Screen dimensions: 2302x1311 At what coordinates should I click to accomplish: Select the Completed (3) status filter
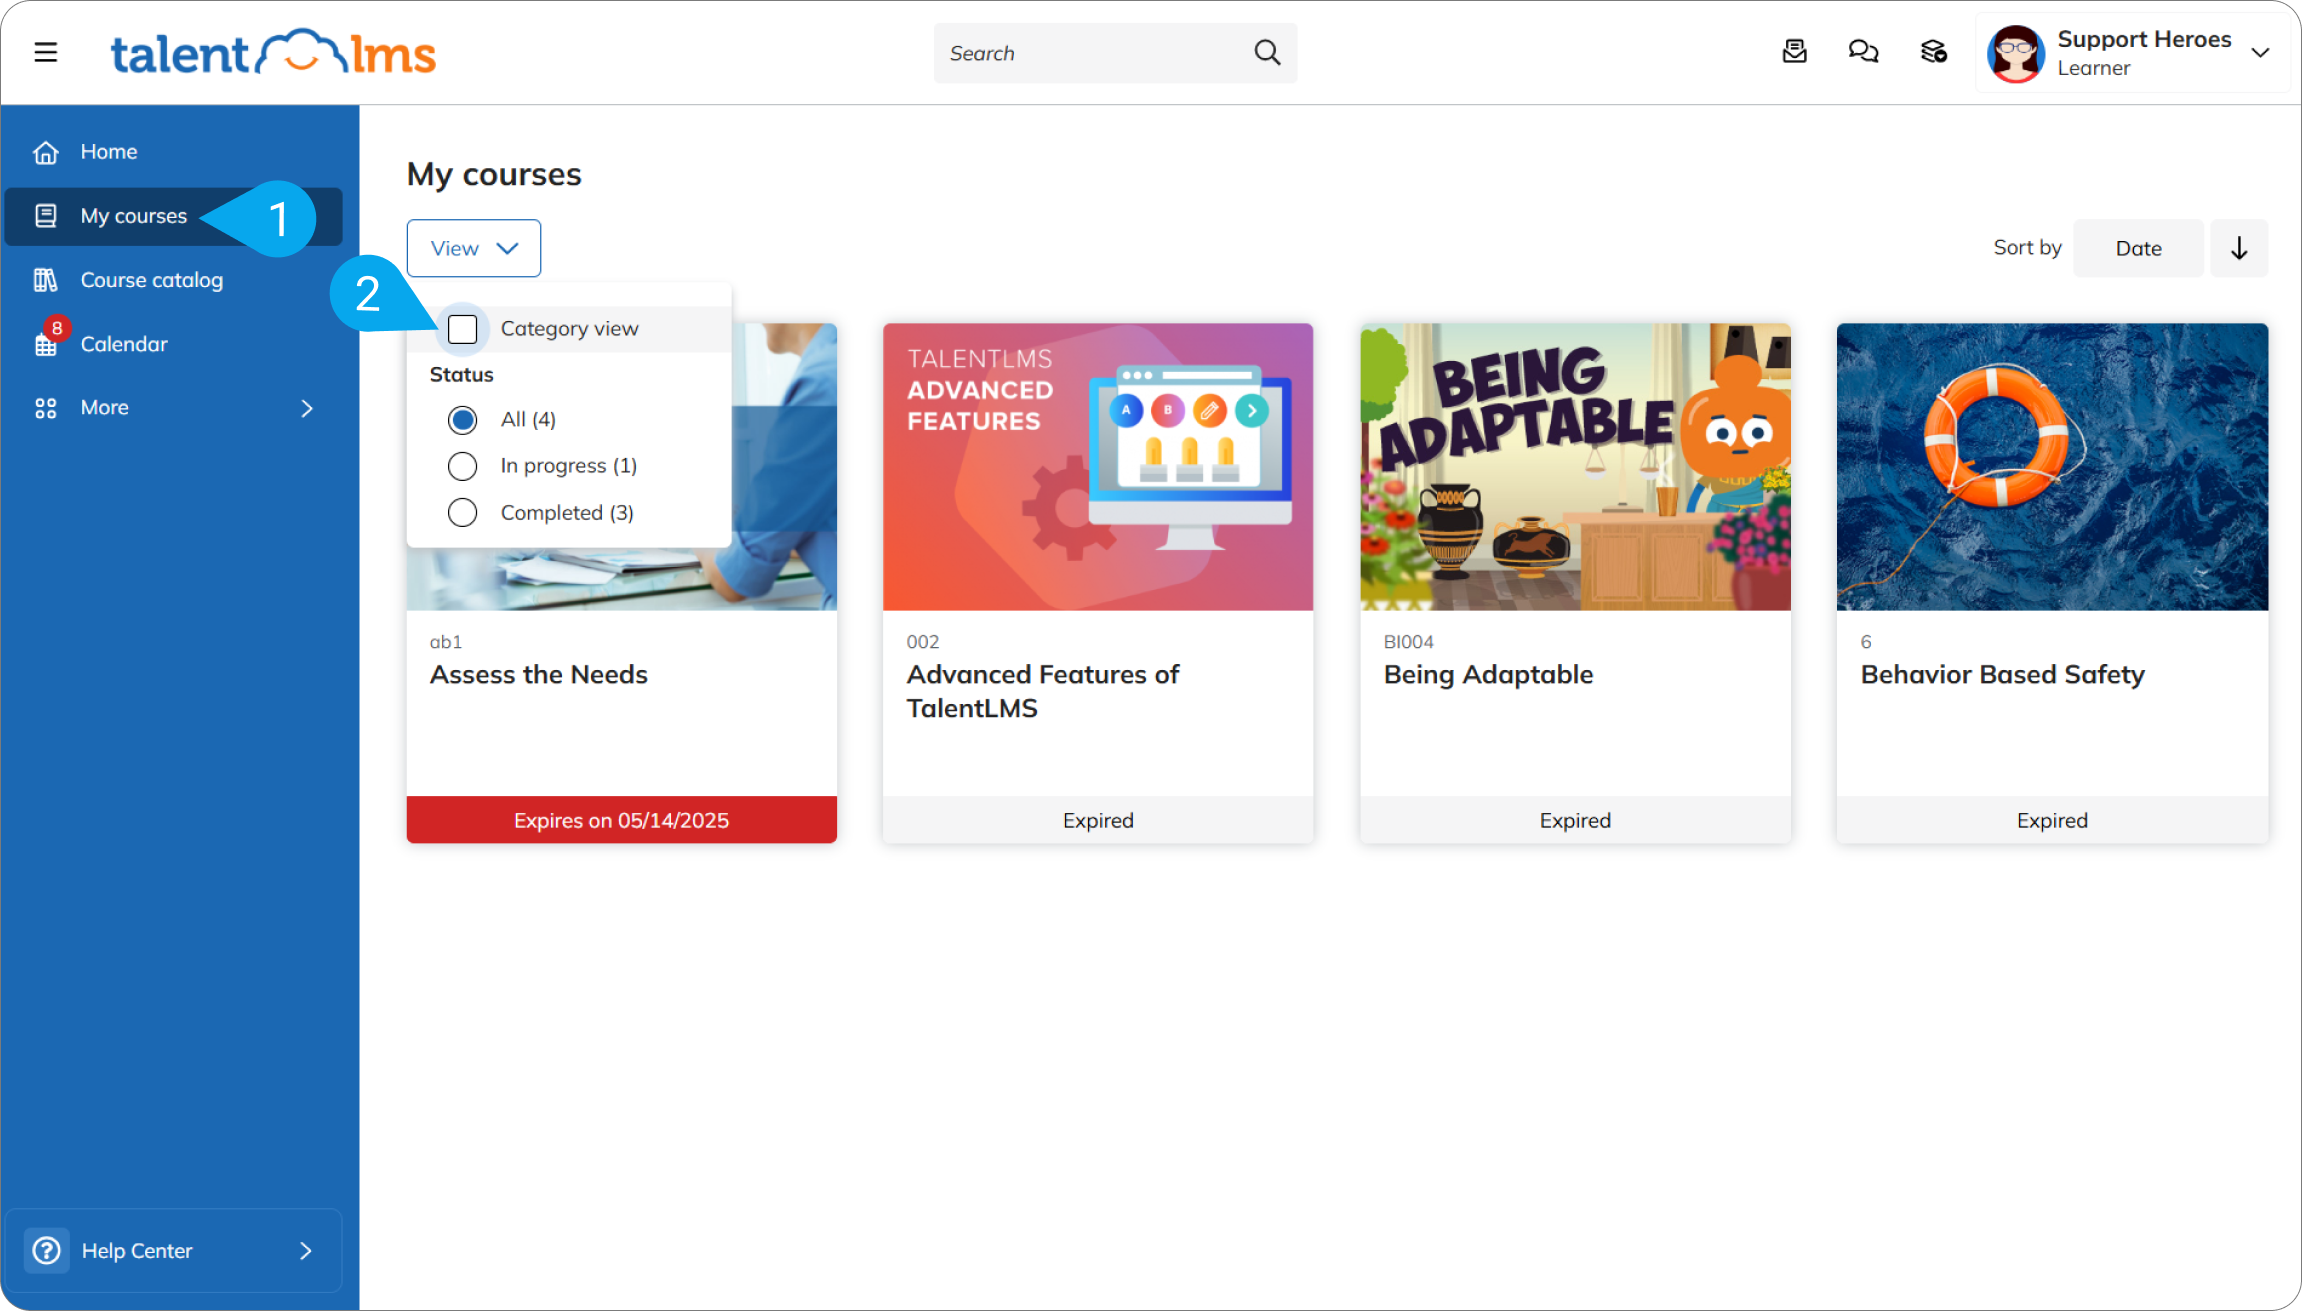(x=462, y=513)
